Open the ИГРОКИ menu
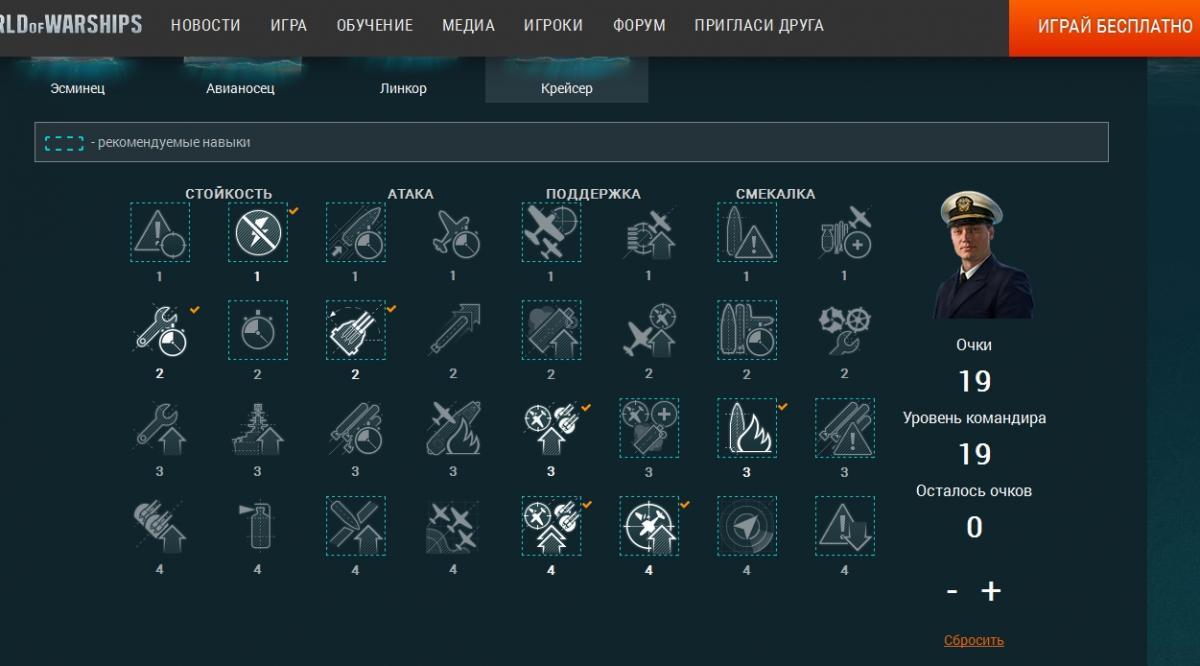The image size is (1200, 666). tap(553, 26)
